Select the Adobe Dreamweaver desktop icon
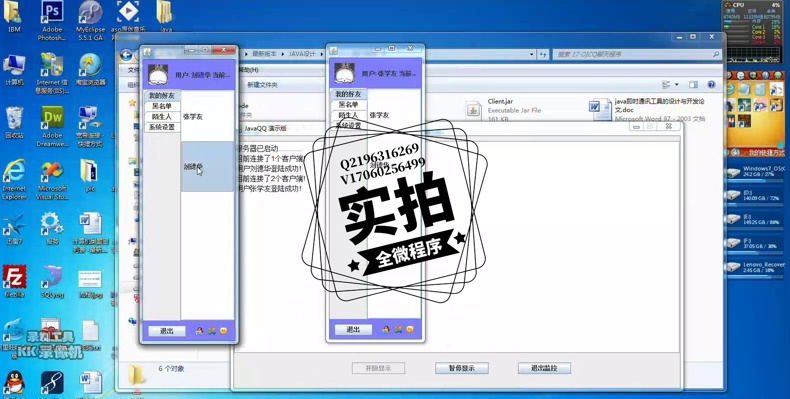The width and height of the screenshot is (790, 399). click(x=52, y=126)
